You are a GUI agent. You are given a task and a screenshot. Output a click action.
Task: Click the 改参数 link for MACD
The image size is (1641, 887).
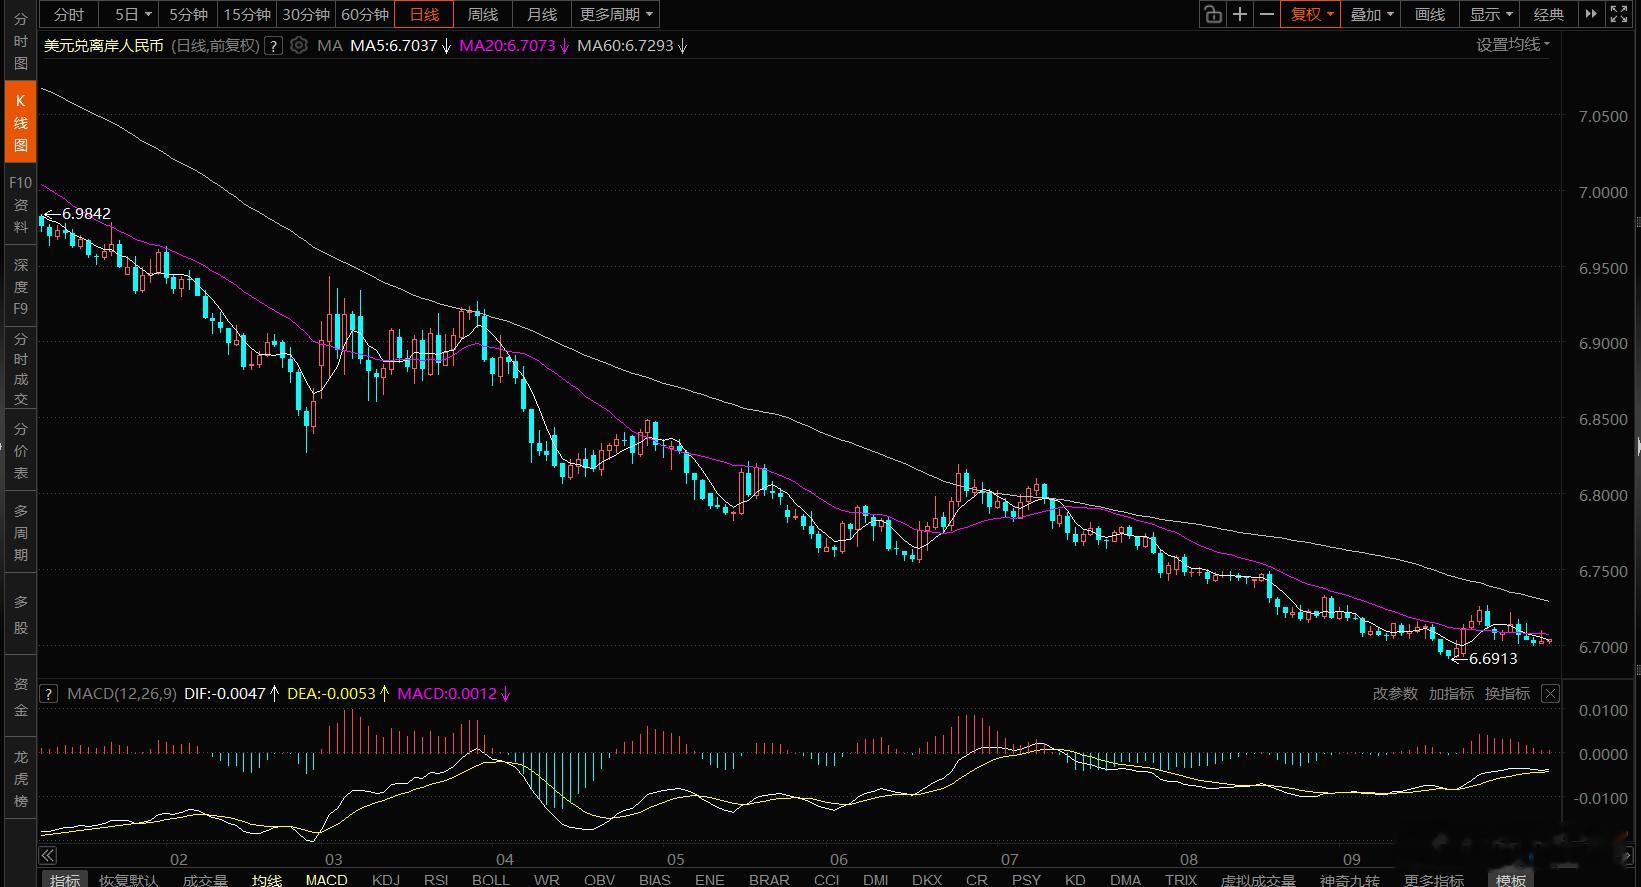click(x=1395, y=693)
